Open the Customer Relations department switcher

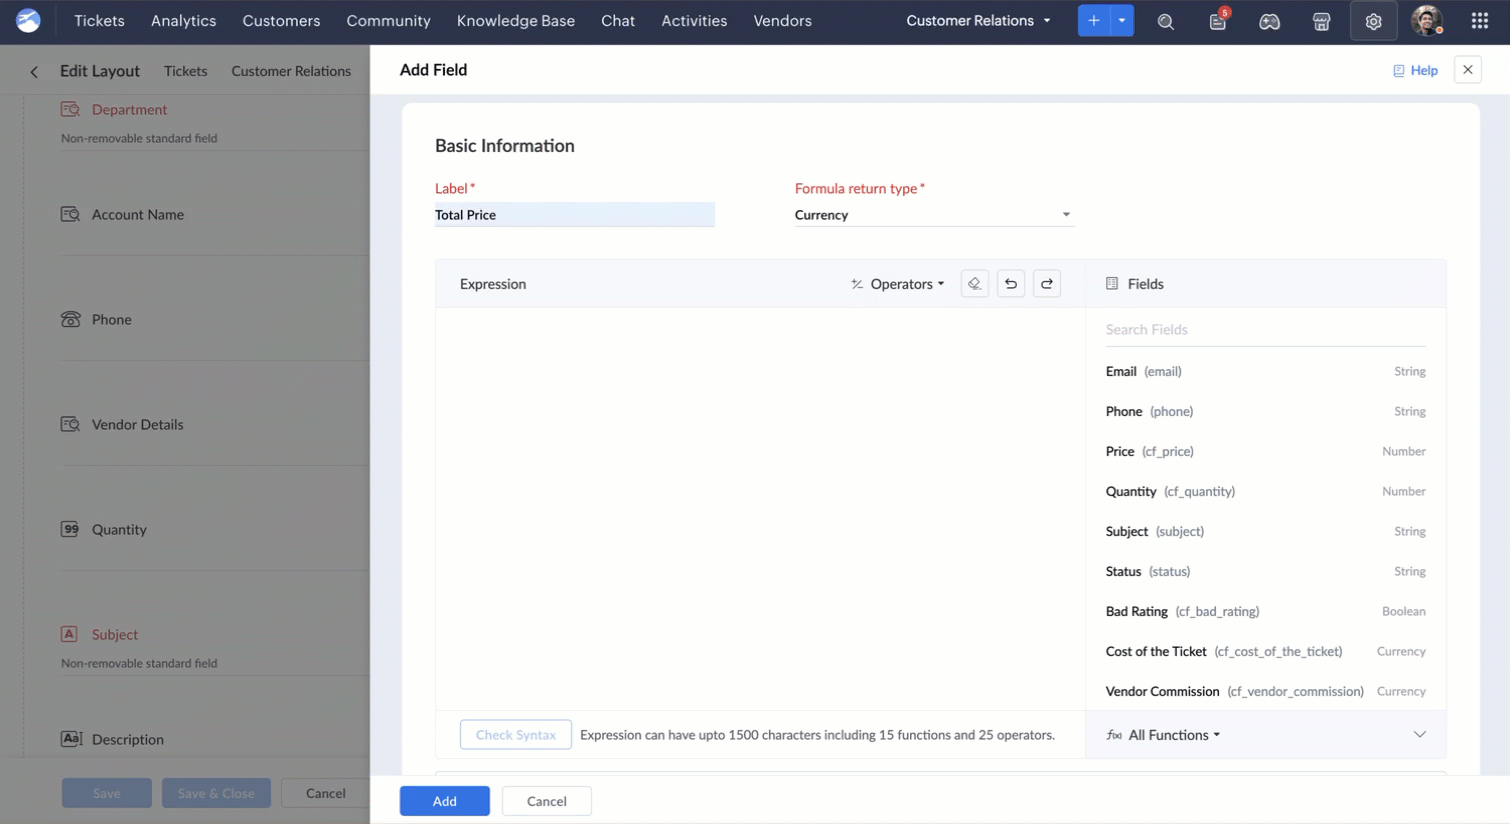[x=977, y=21]
